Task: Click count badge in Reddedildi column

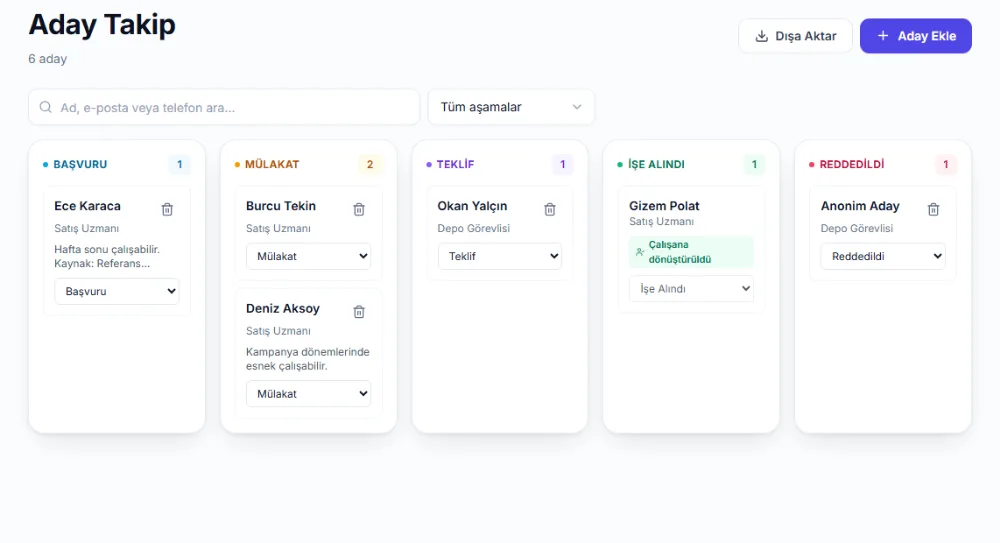Action: [946, 164]
